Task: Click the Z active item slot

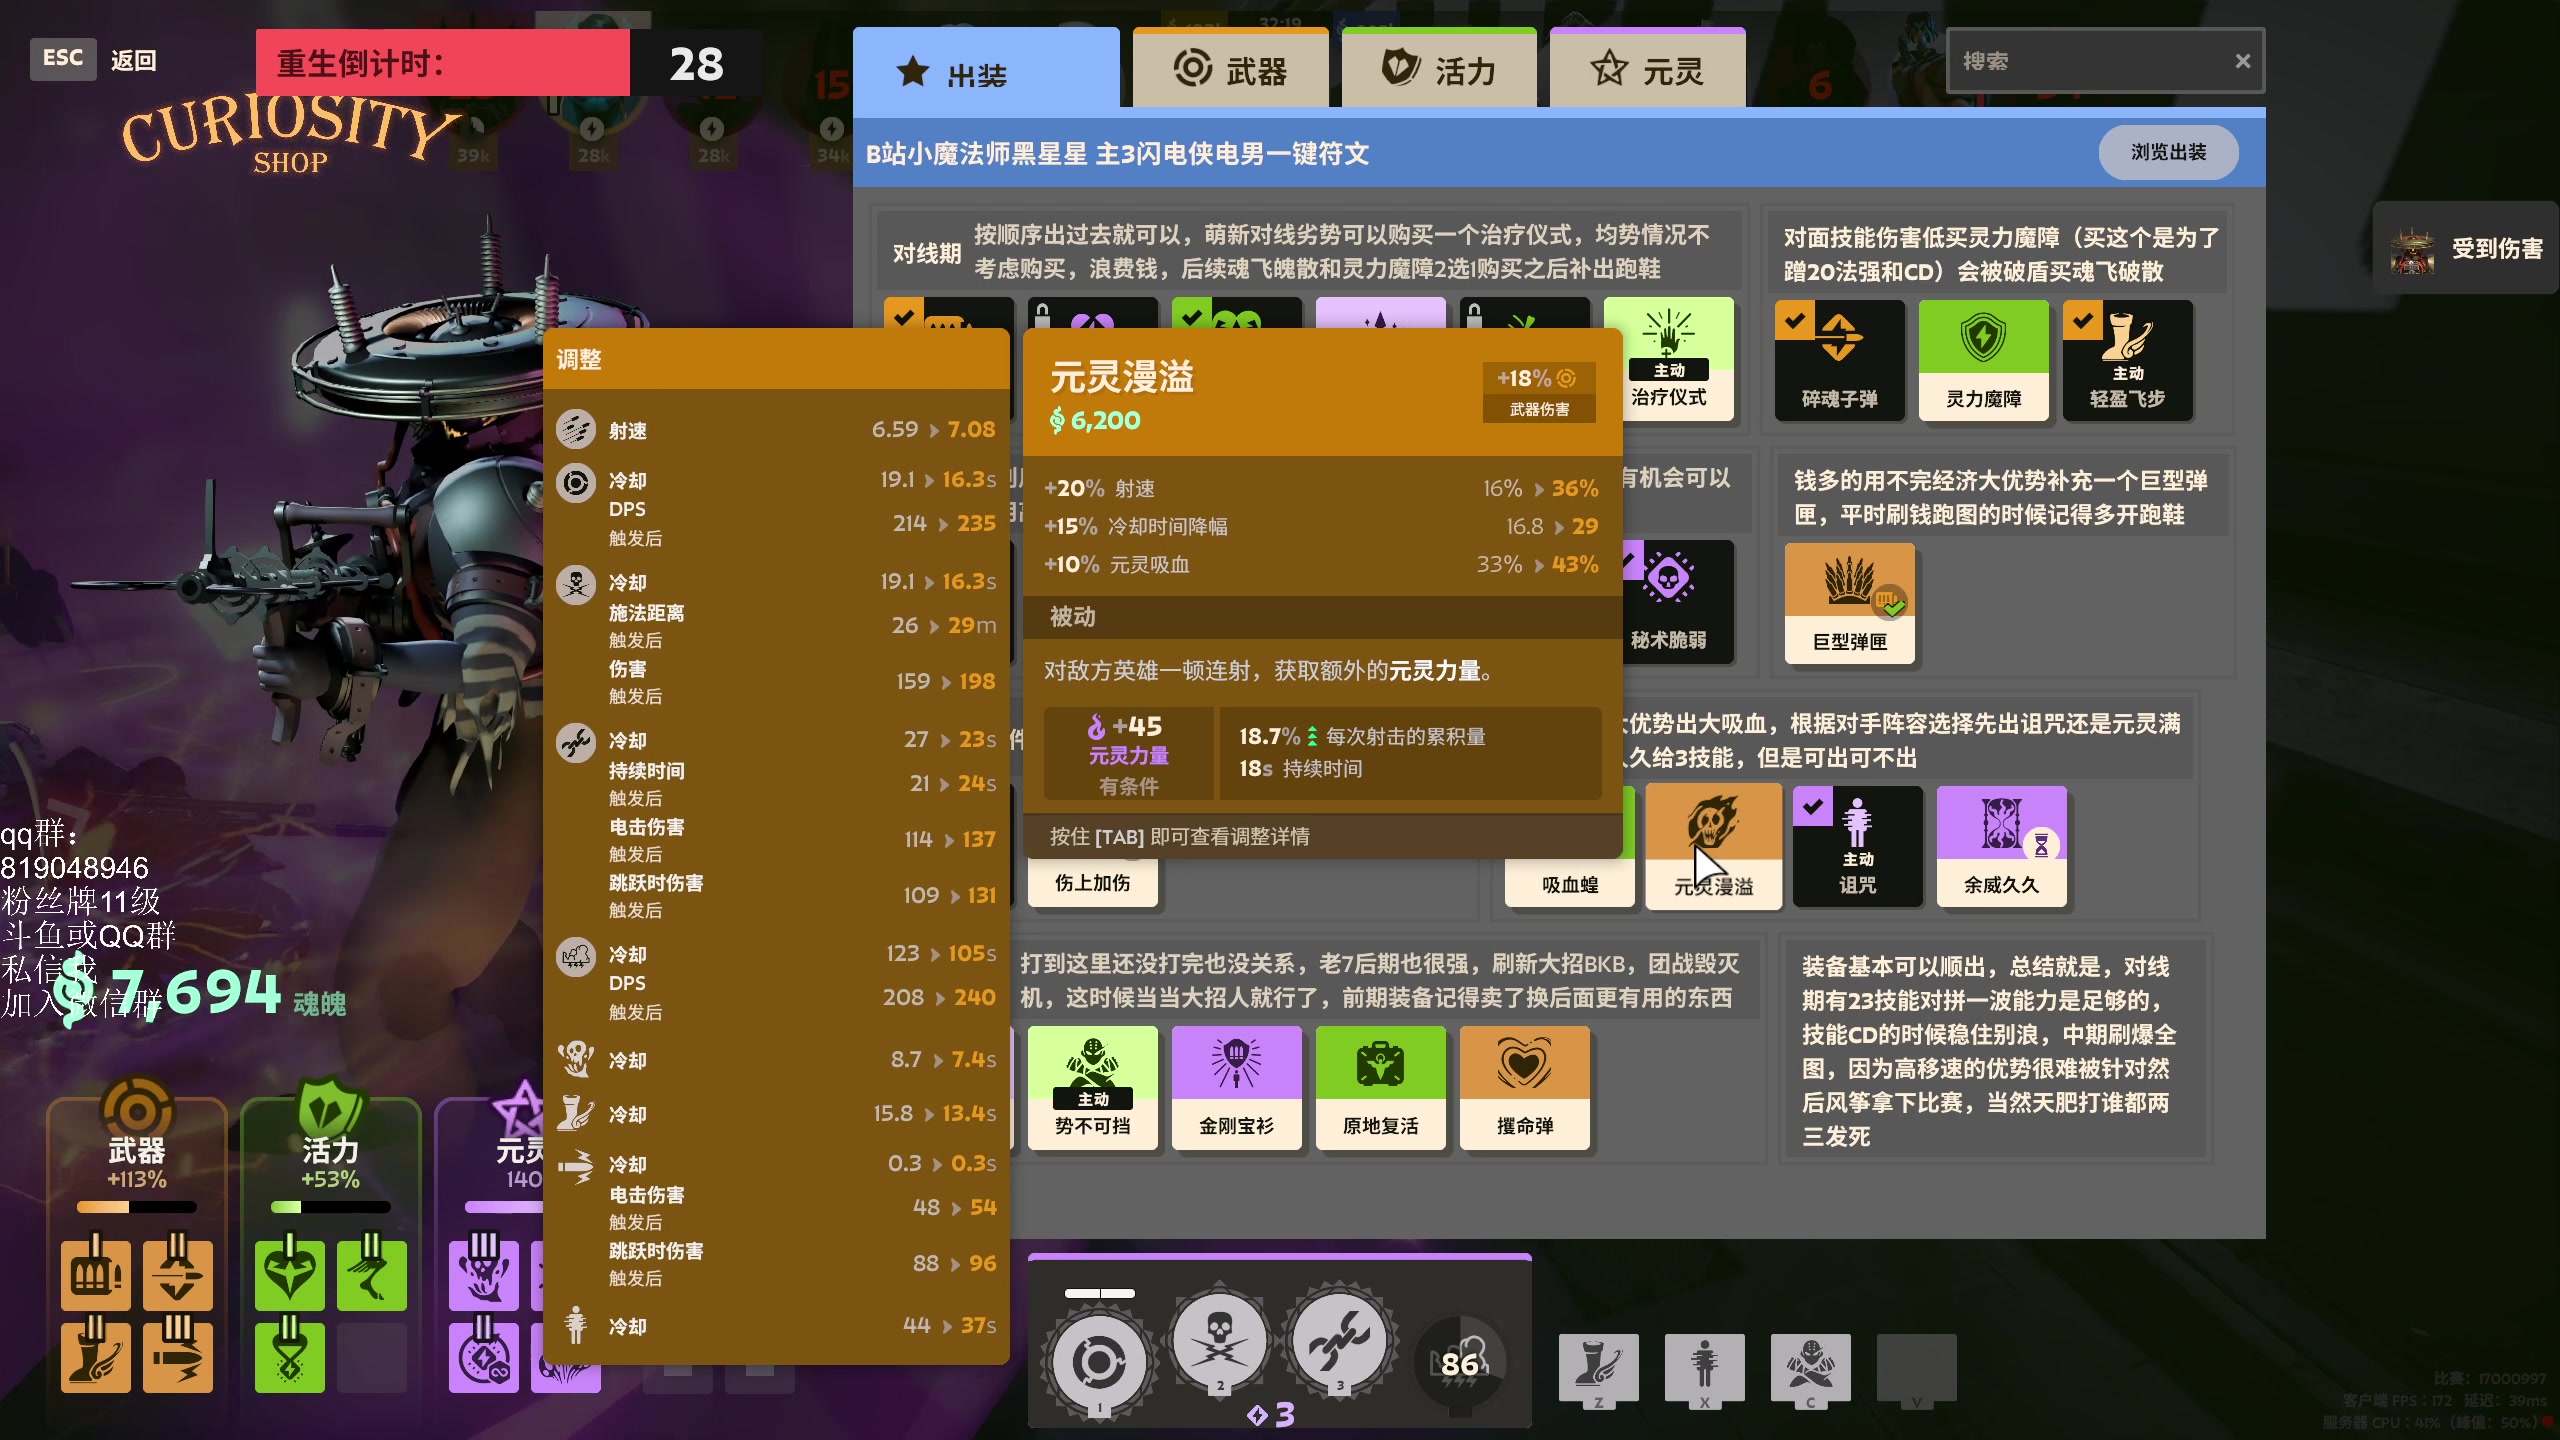Action: click(1598, 1370)
